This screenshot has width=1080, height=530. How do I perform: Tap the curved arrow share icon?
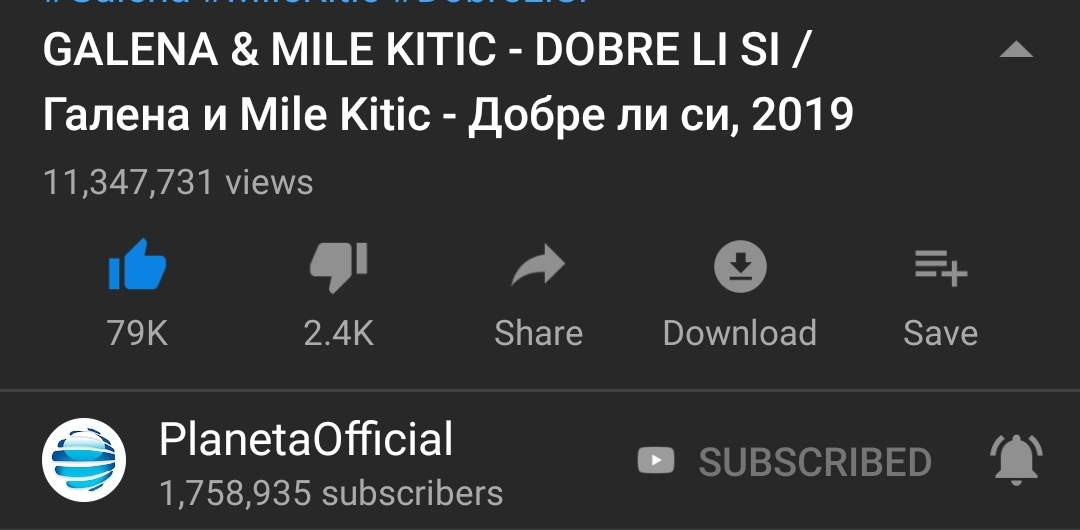(x=538, y=265)
